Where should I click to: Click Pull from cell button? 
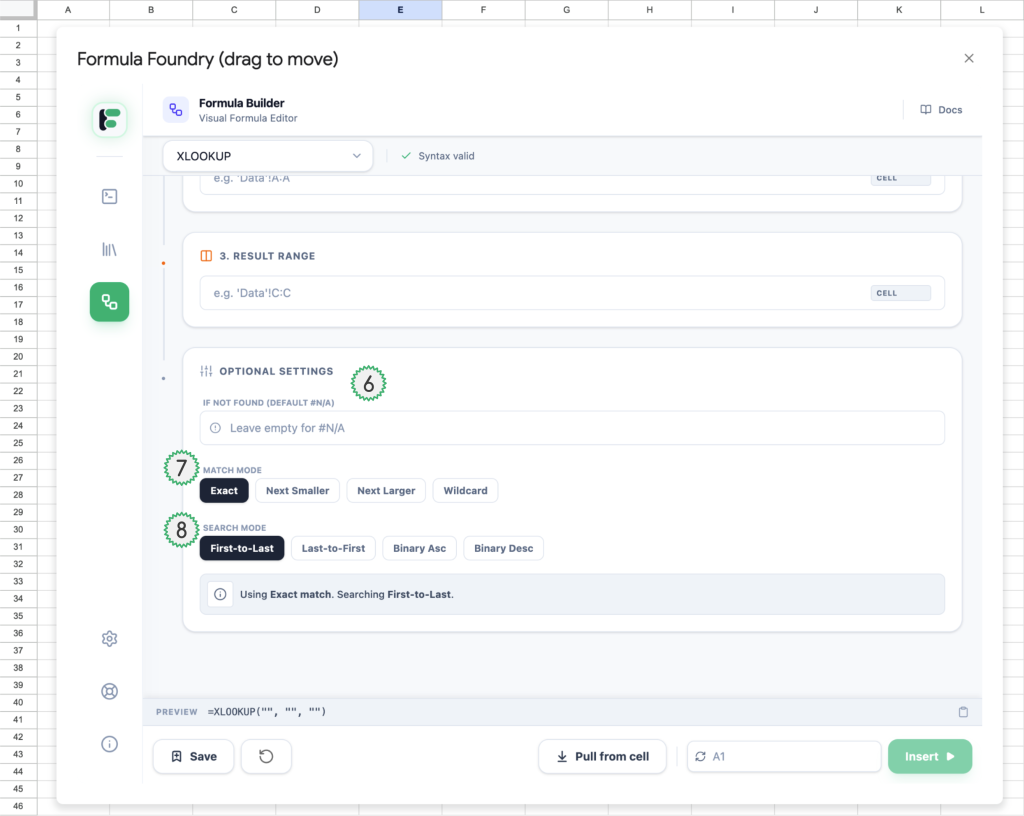pos(602,757)
